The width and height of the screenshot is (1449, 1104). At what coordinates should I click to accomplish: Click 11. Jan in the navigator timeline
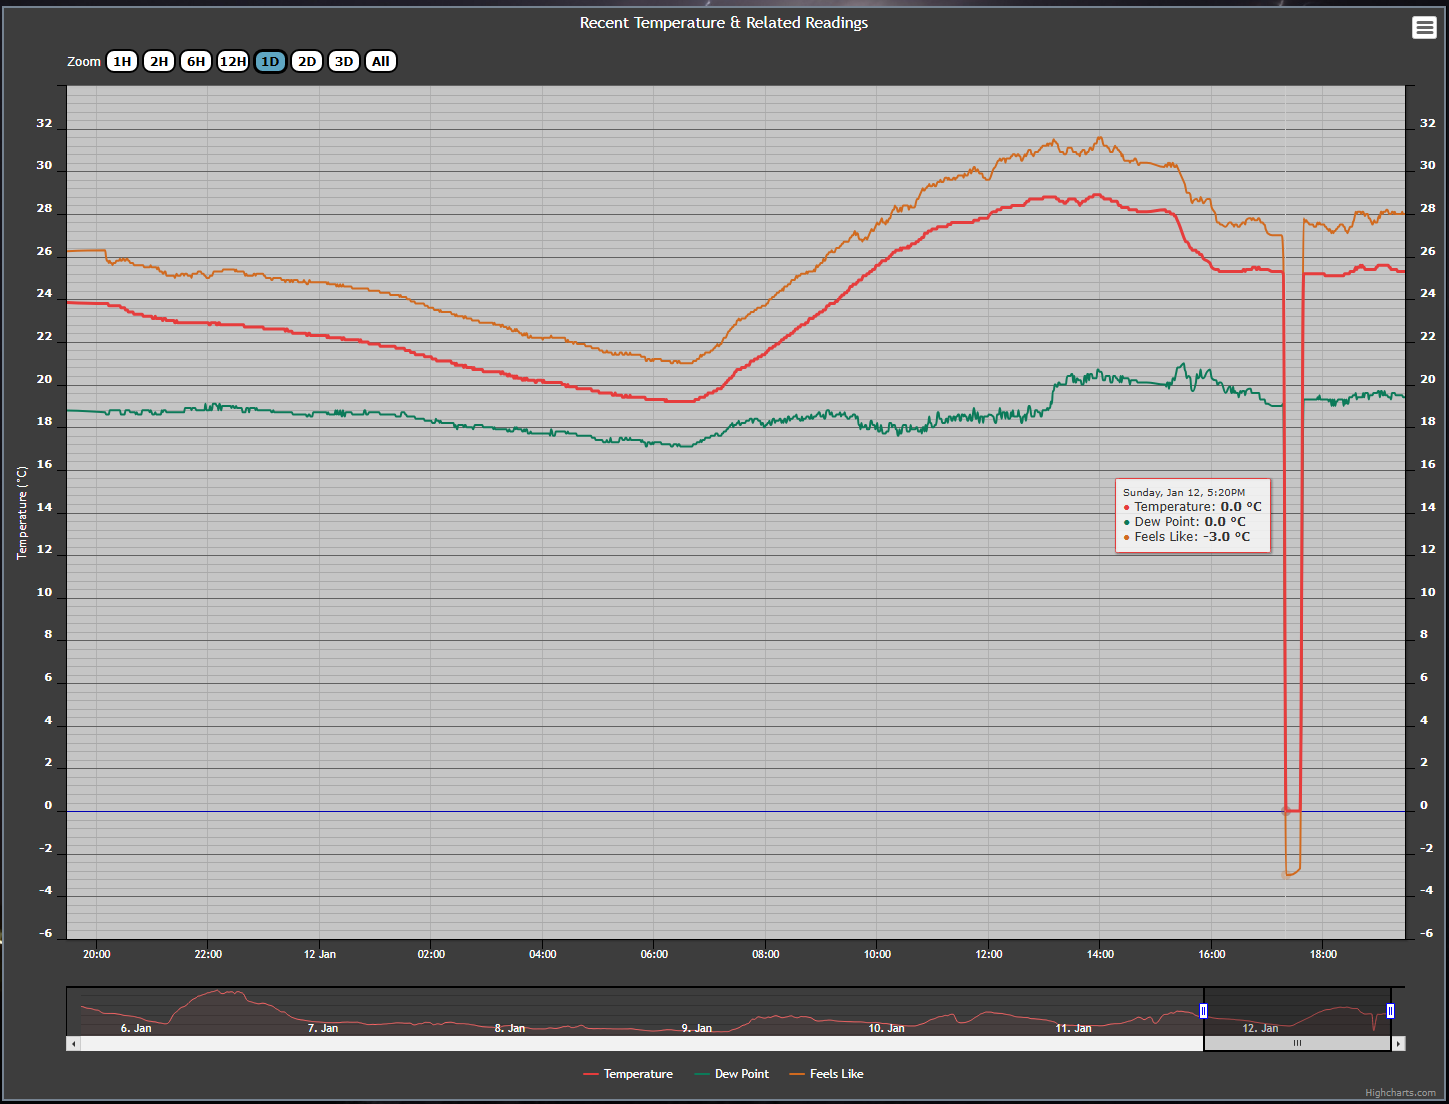(1073, 1028)
